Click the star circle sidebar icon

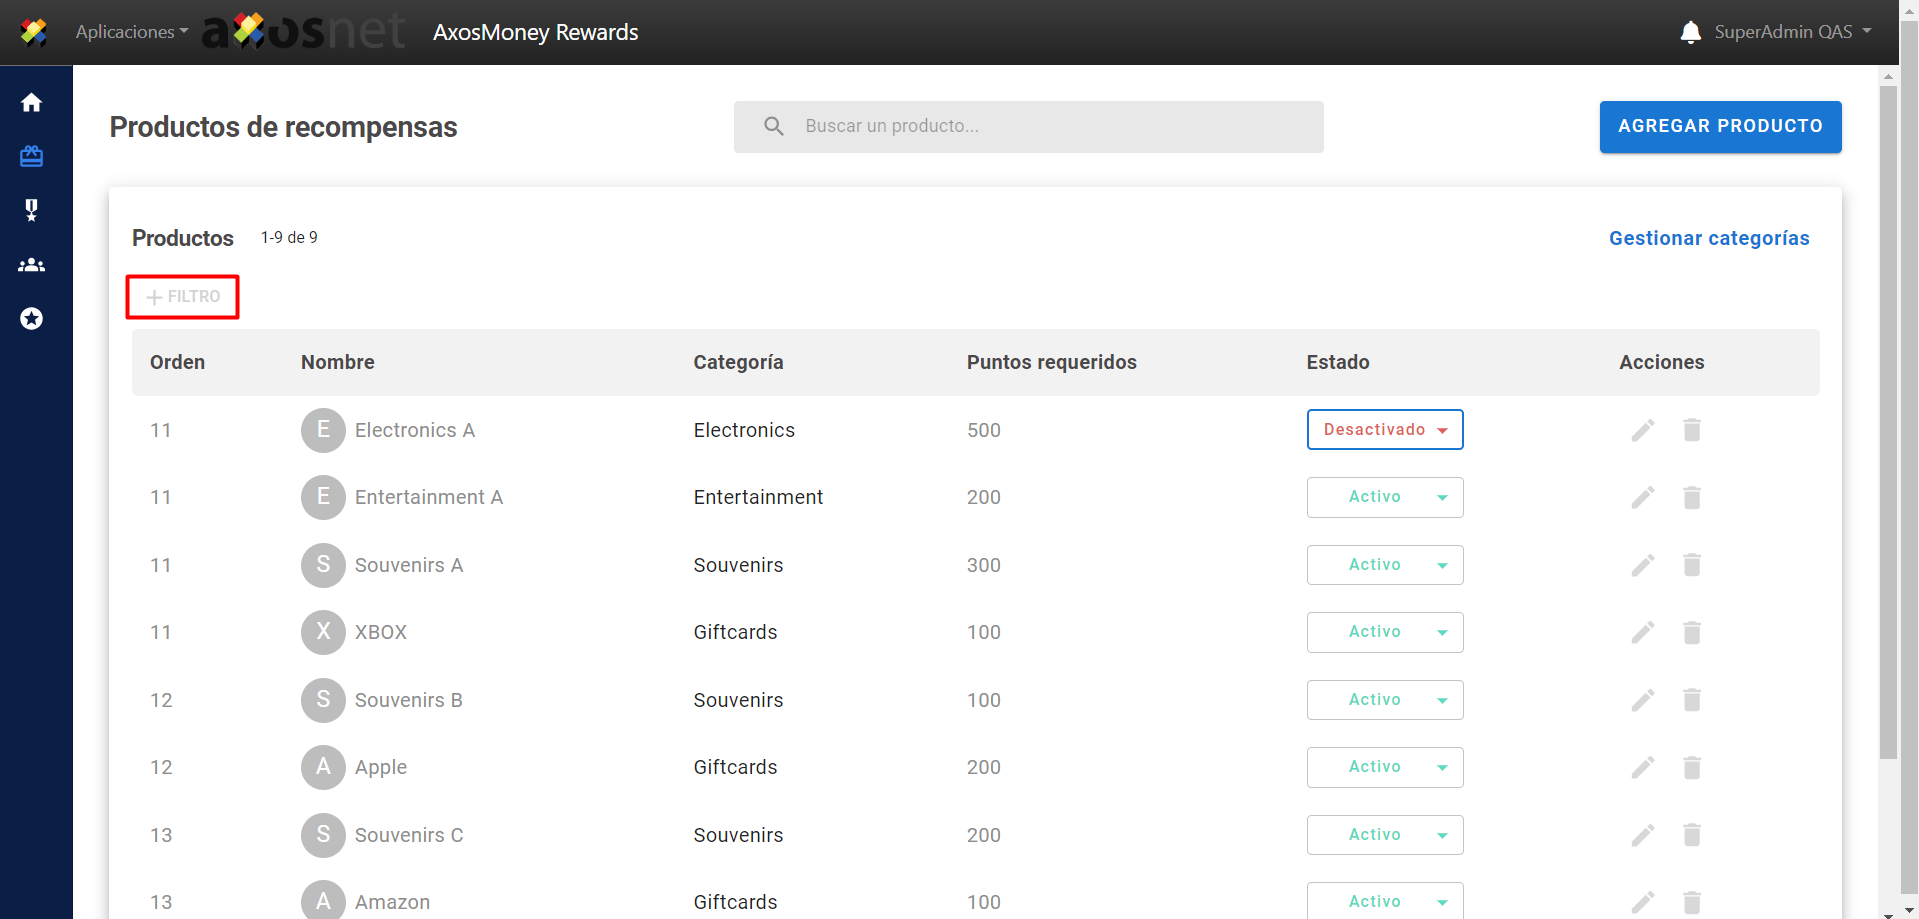31,319
